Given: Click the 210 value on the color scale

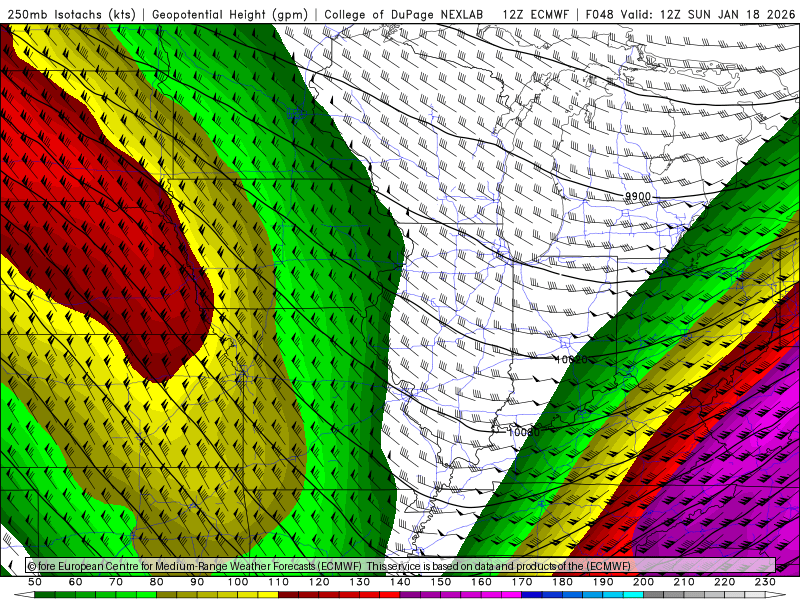Looking at the screenshot, I should [x=684, y=582].
